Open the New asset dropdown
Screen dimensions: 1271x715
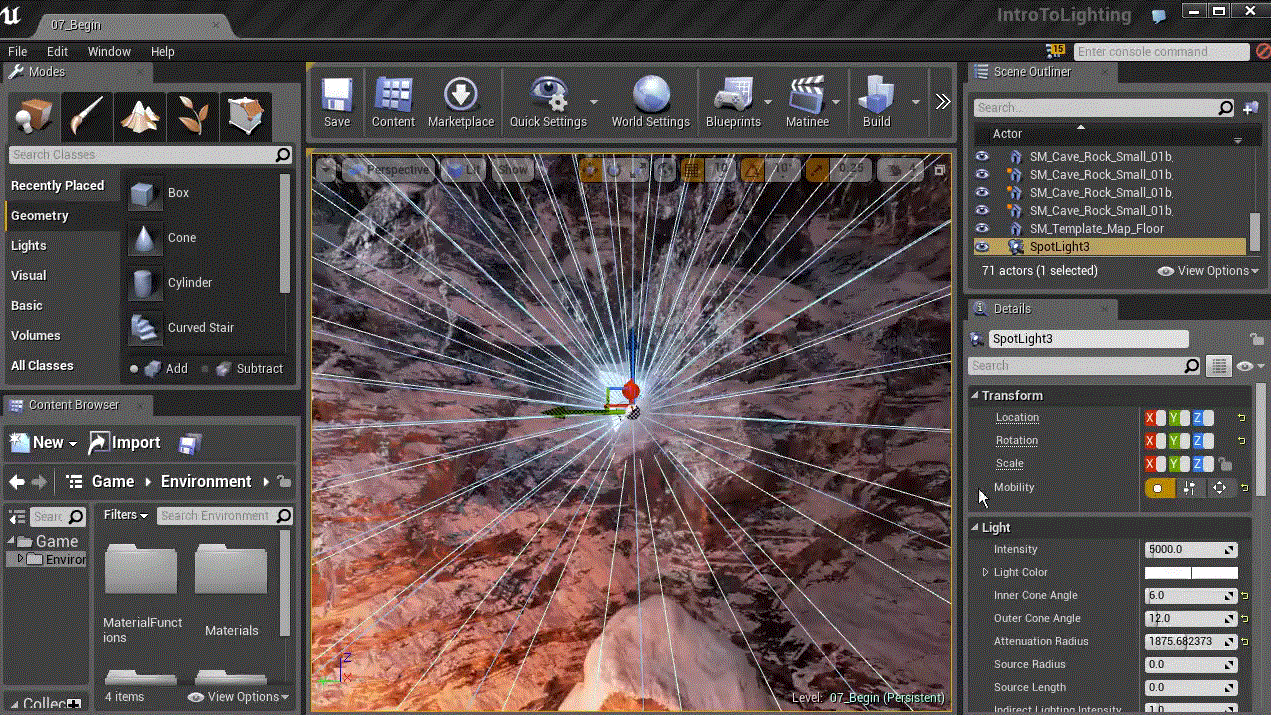pos(44,442)
